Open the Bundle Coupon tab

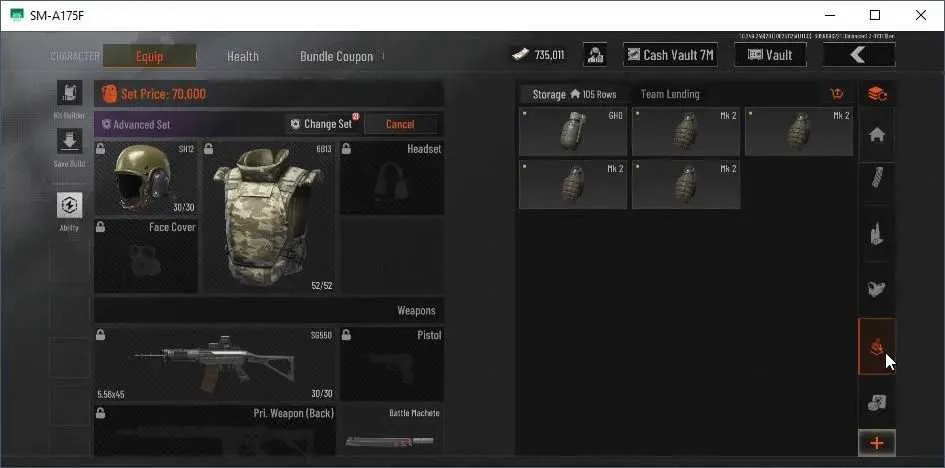336,56
